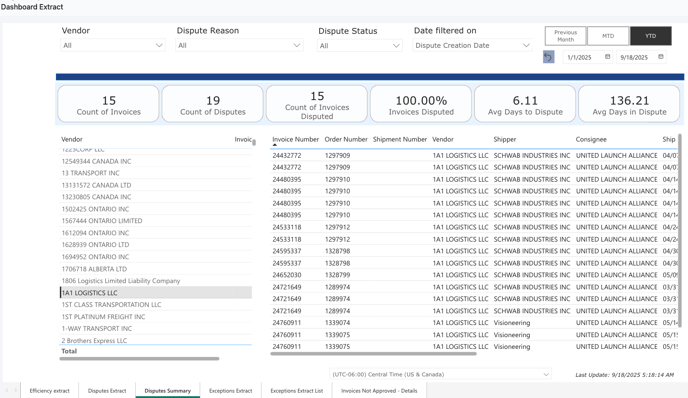Click the Count of Disputes card
Viewport: 688px width, 398px height.
tap(213, 104)
